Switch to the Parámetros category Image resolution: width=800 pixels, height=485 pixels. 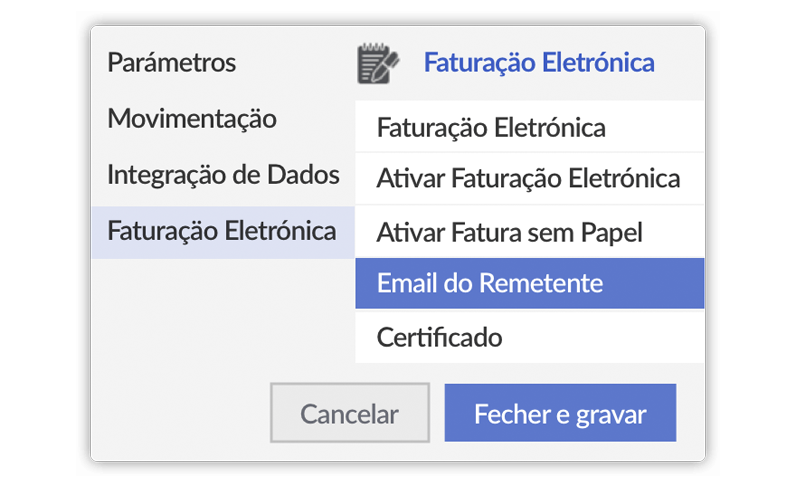[x=171, y=63]
